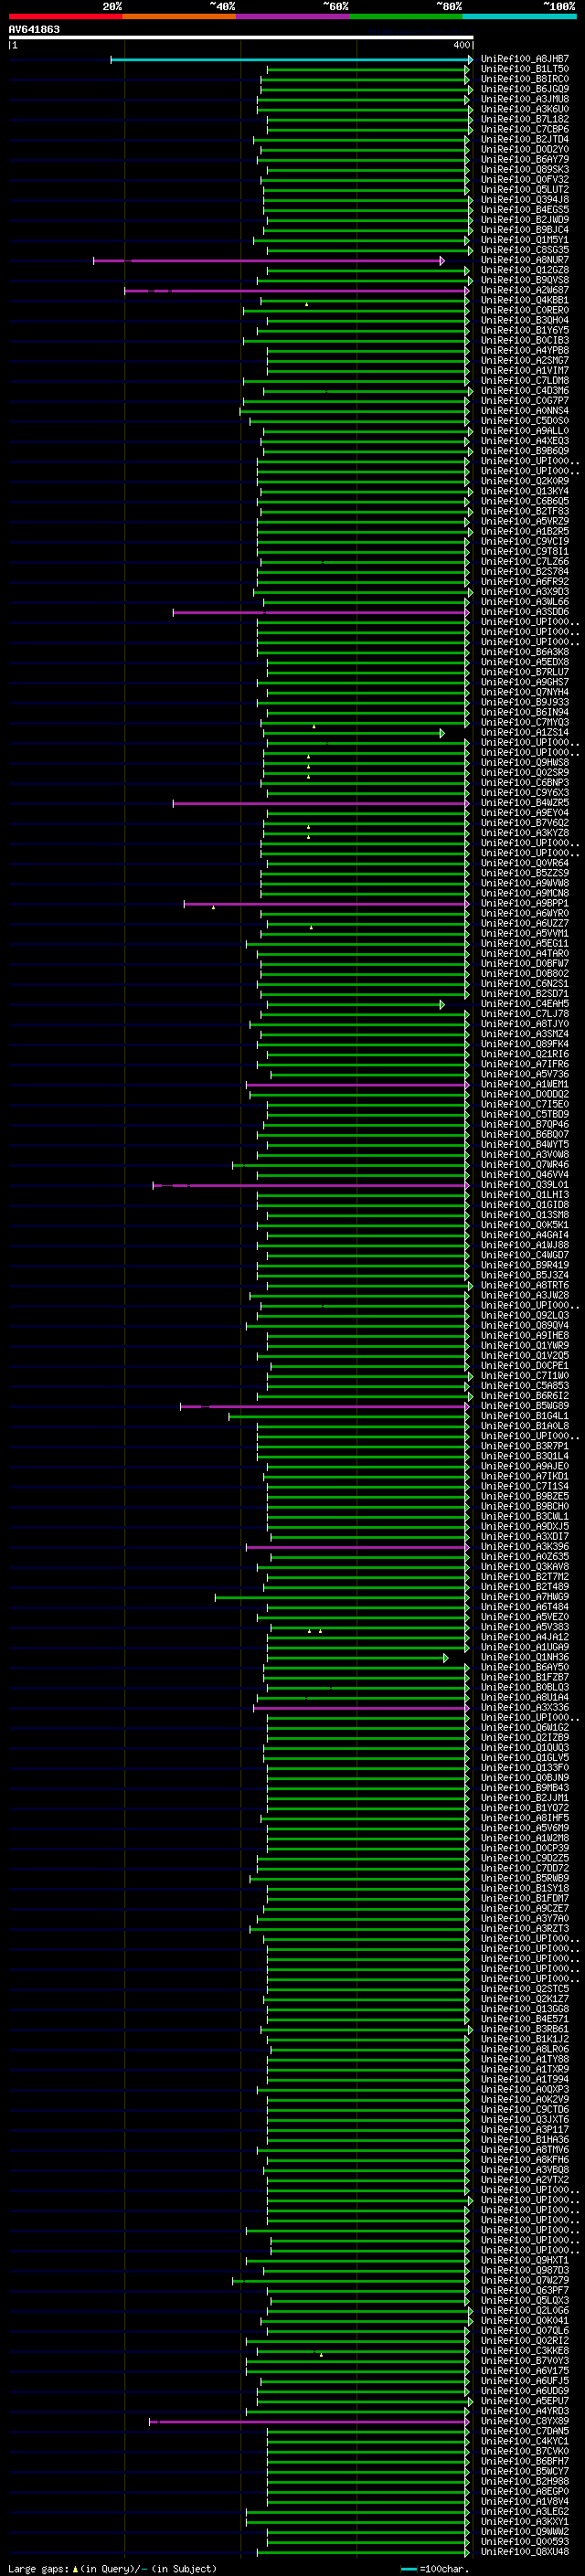Click the AV641863 query name label
585x2576 pixels.
pyautogui.click(x=34, y=29)
